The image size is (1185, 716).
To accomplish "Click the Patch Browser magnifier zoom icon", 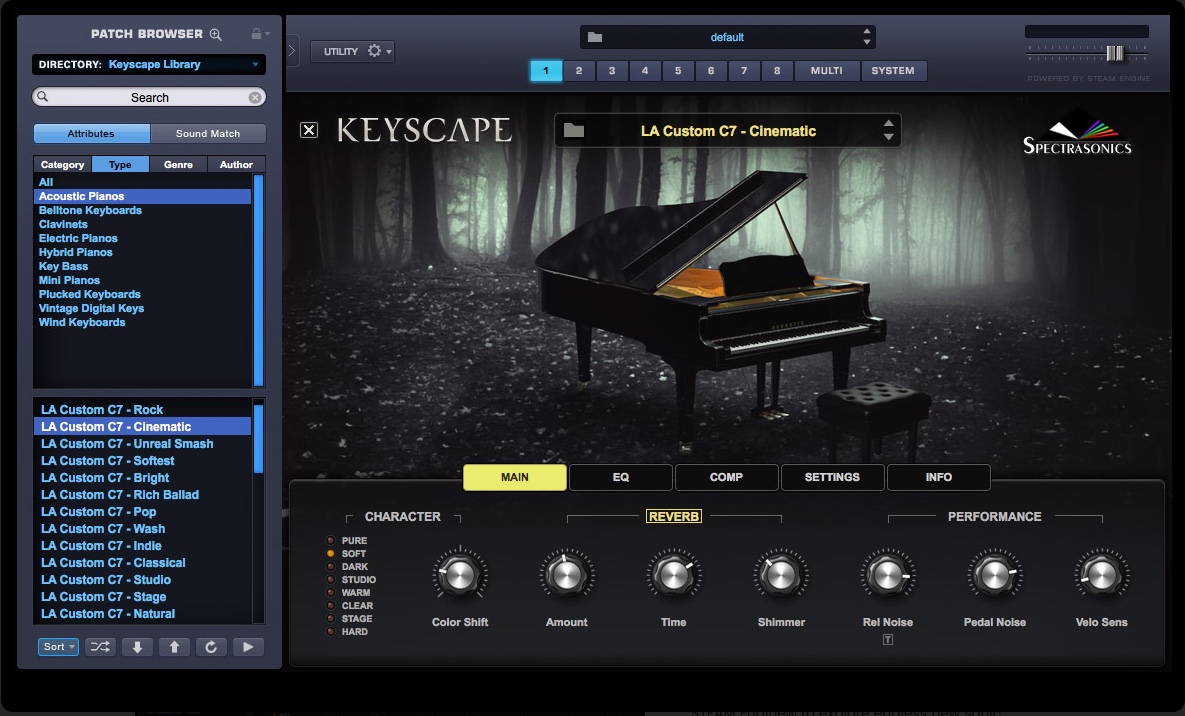I will tap(216, 34).
